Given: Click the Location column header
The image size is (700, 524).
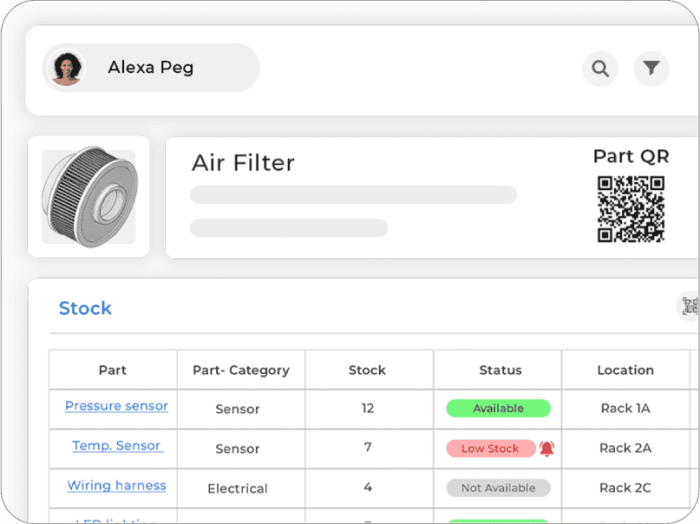Looking at the screenshot, I should tap(625, 370).
